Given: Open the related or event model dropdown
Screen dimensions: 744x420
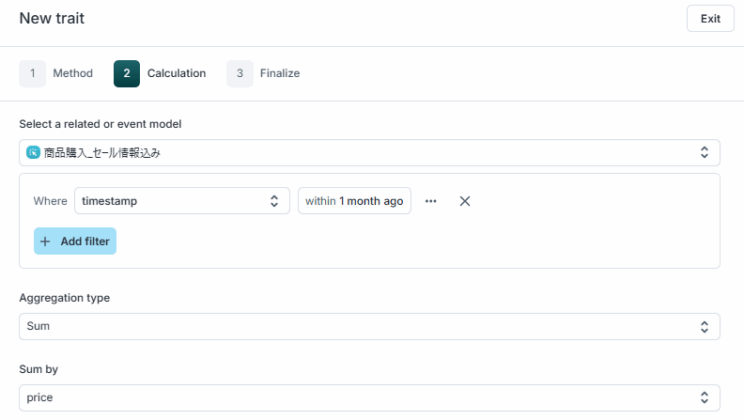Looking at the screenshot, I should coord(370,153).
